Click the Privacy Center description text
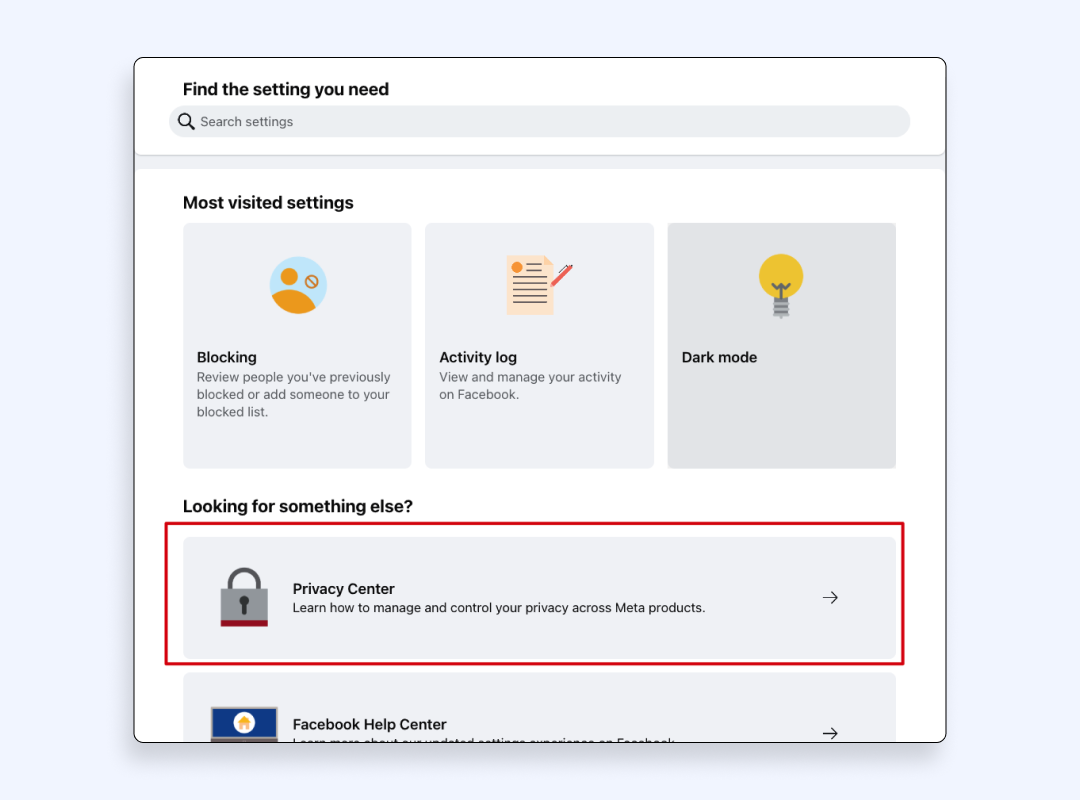1080x800 pixels. pos(498,608)
